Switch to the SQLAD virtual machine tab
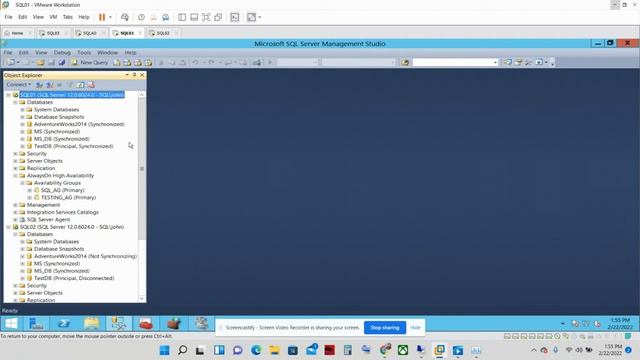640x360 pixels. pyautogui.click(x=90, y=33)
